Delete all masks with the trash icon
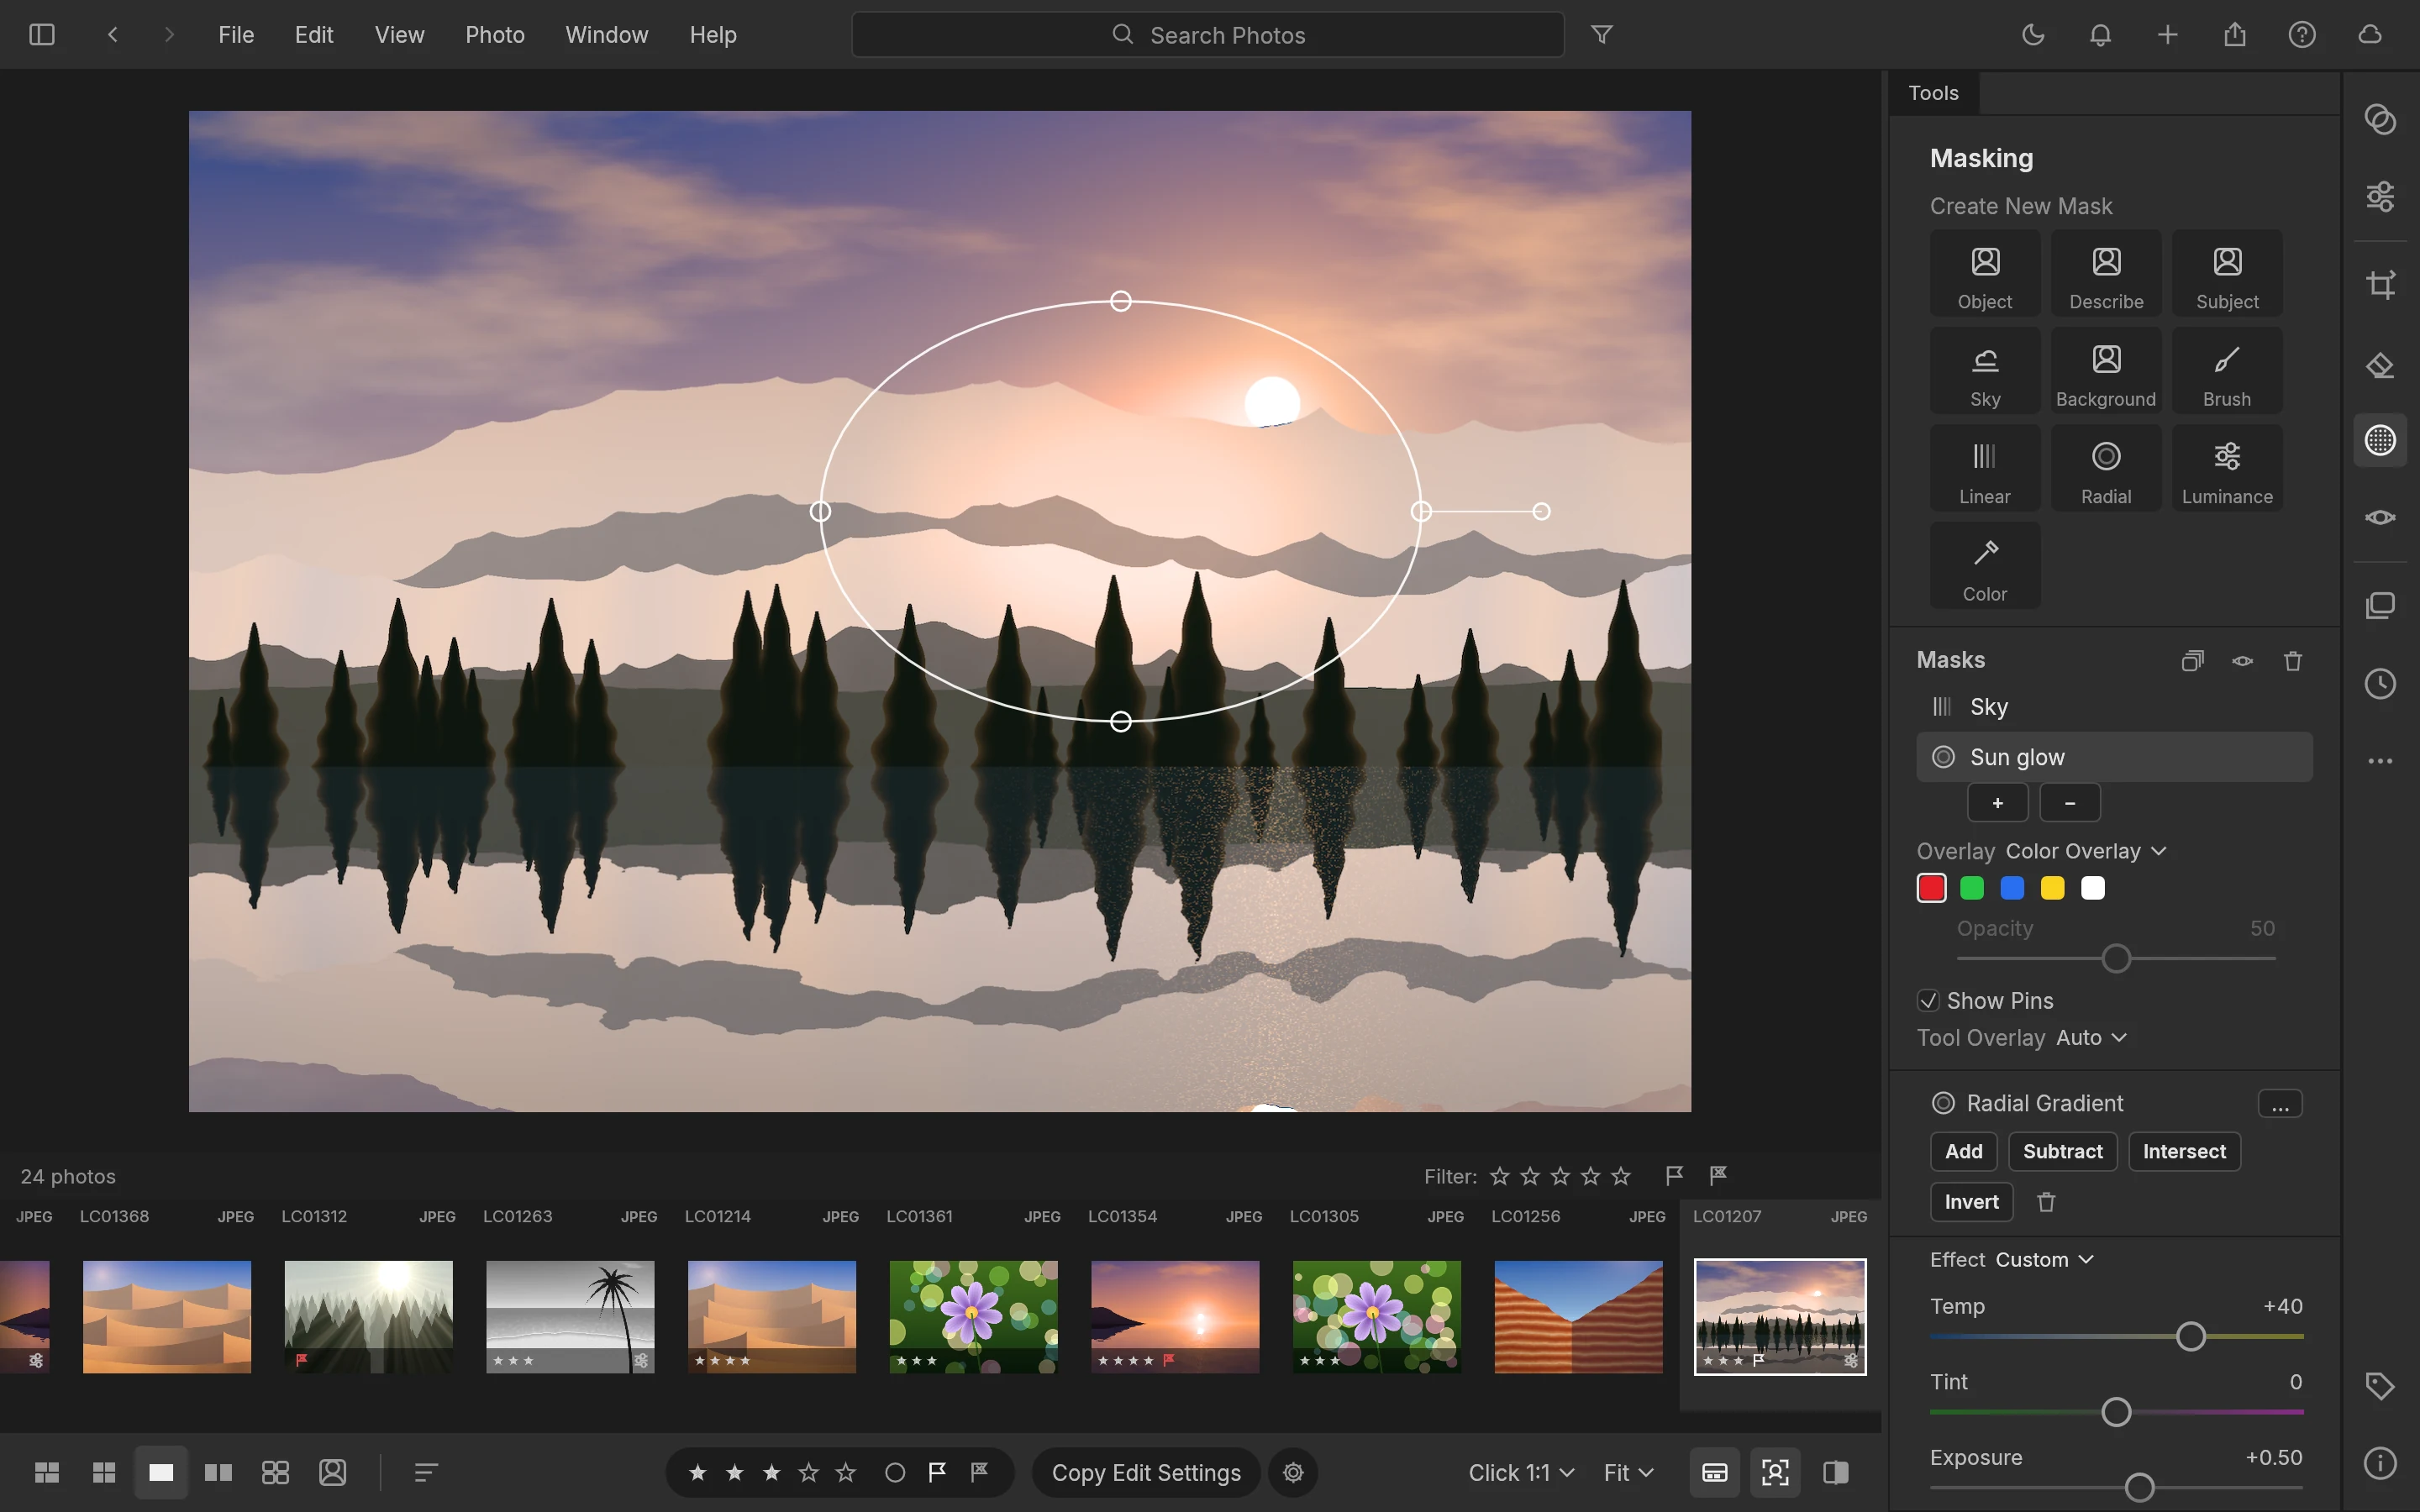2420x1512 pixels. point(2293,661)
